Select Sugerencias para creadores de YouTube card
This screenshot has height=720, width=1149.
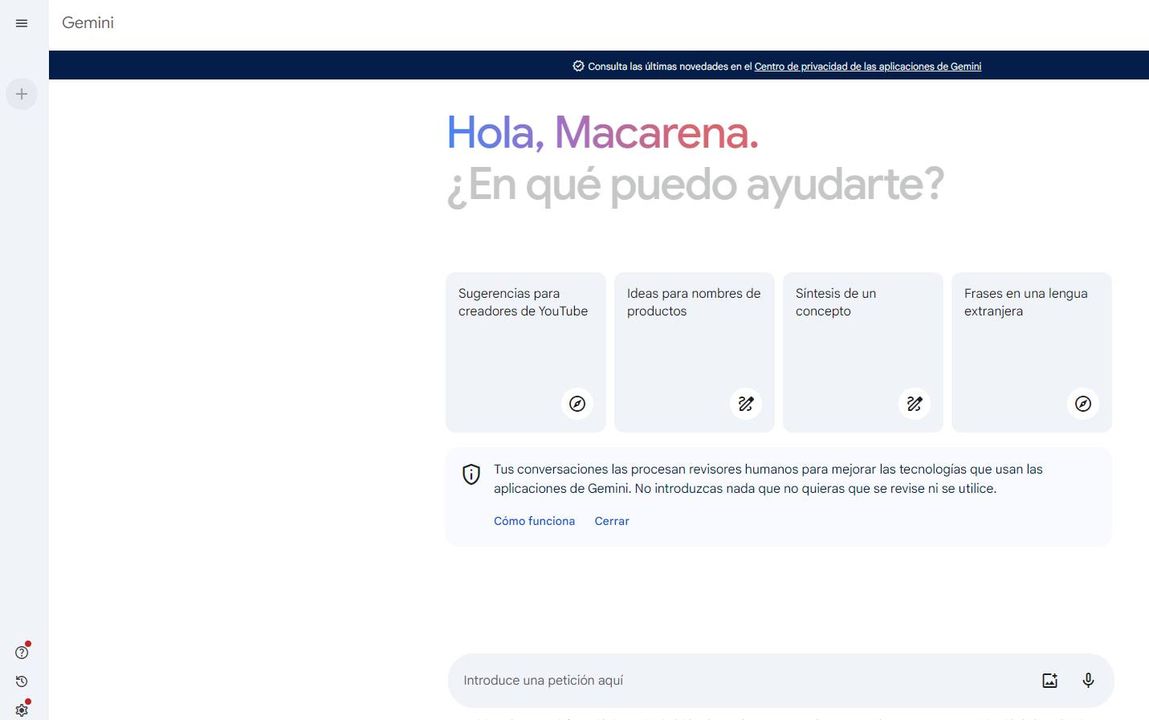[526, 352]
